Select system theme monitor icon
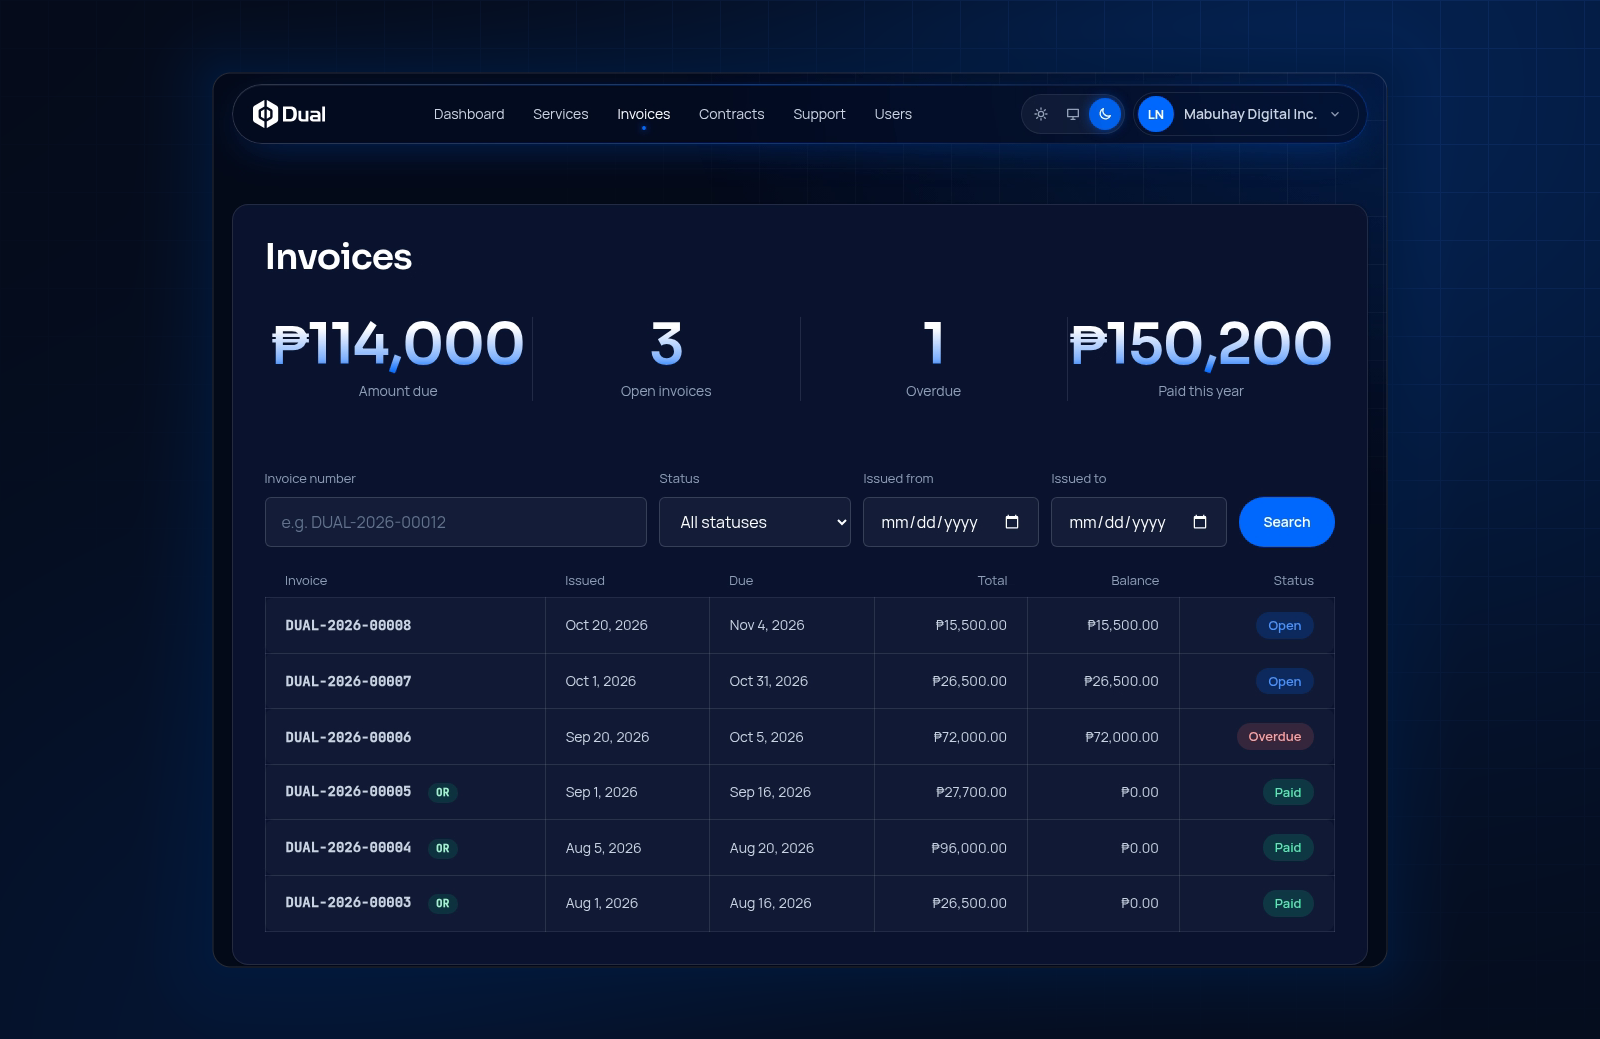Screen dimensions: 1600x1039 tap(1073, 114)
